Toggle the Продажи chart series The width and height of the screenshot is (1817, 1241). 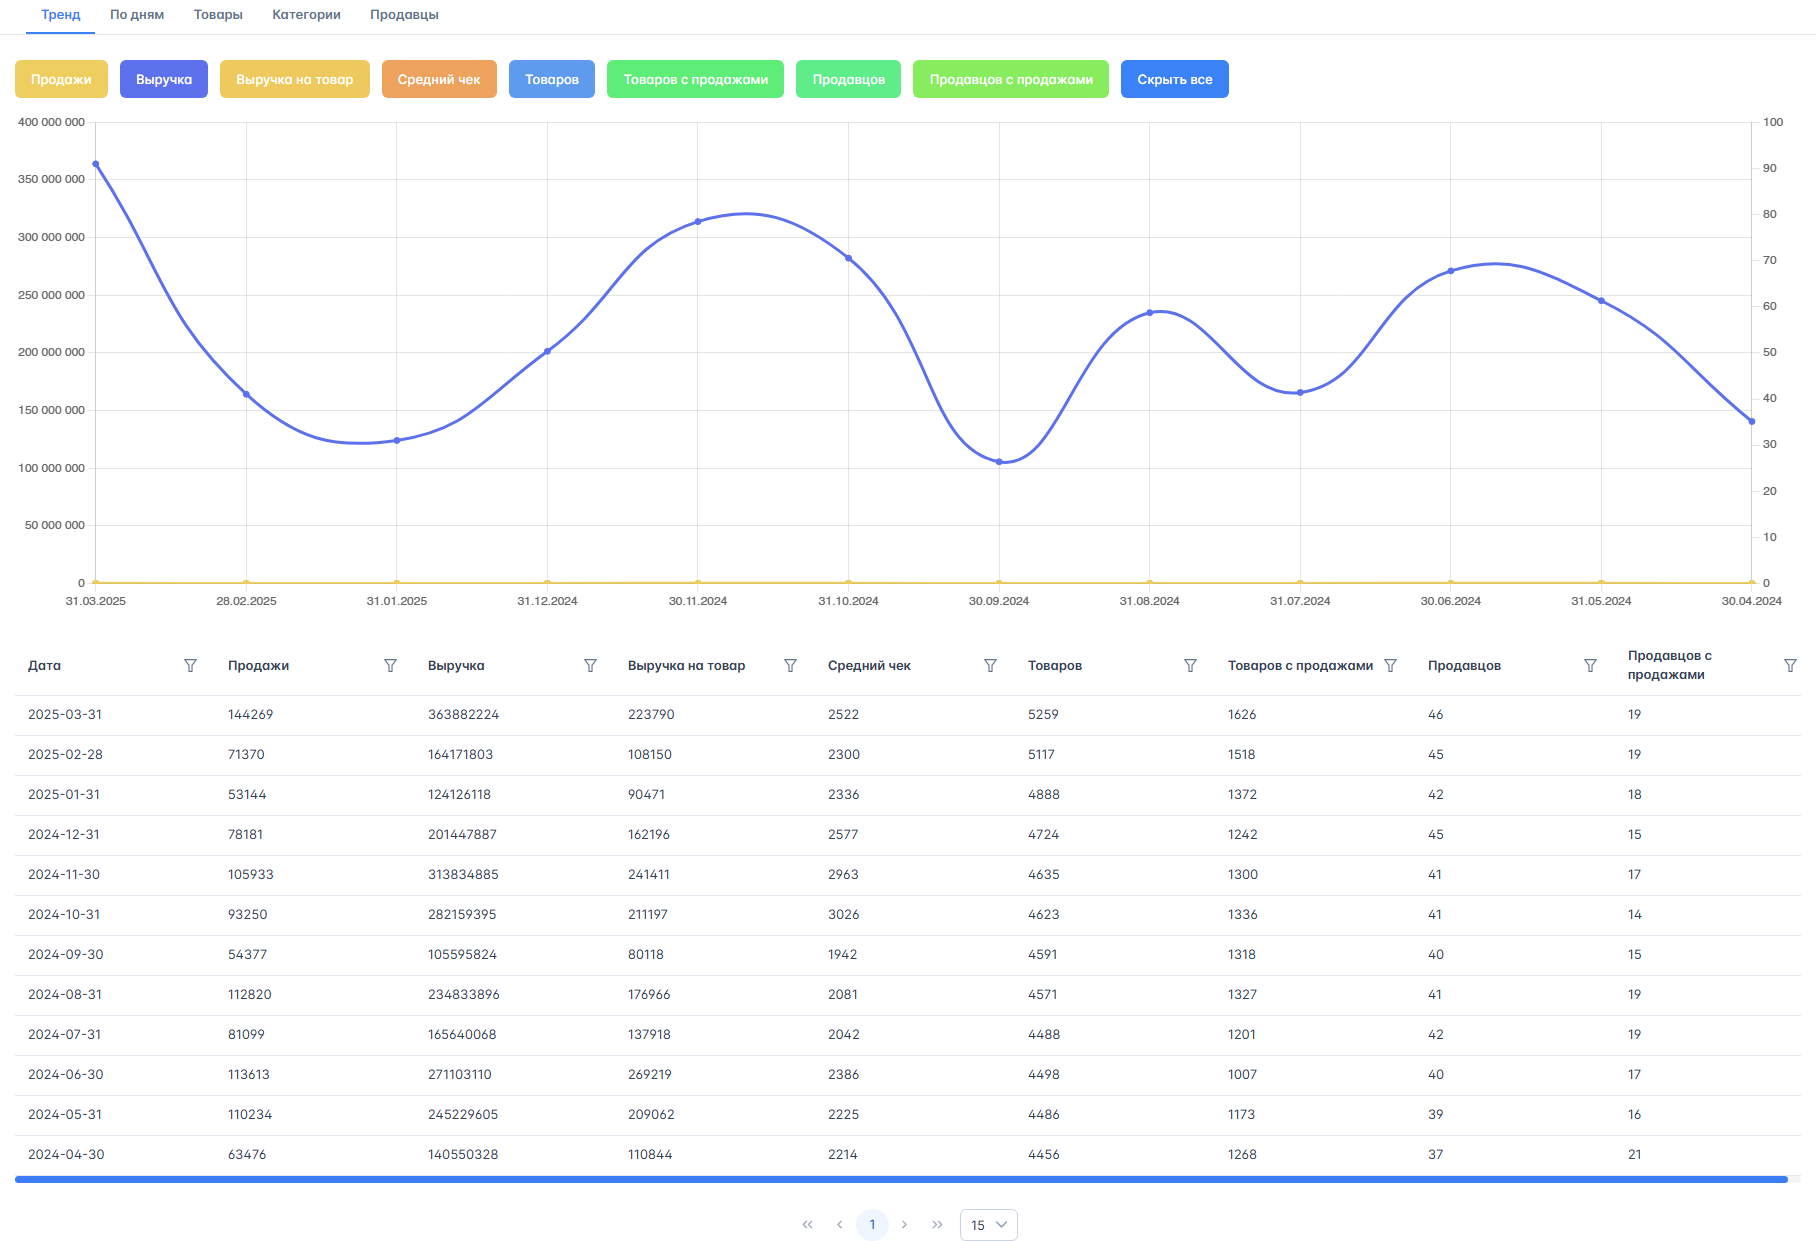click(61, 80)
